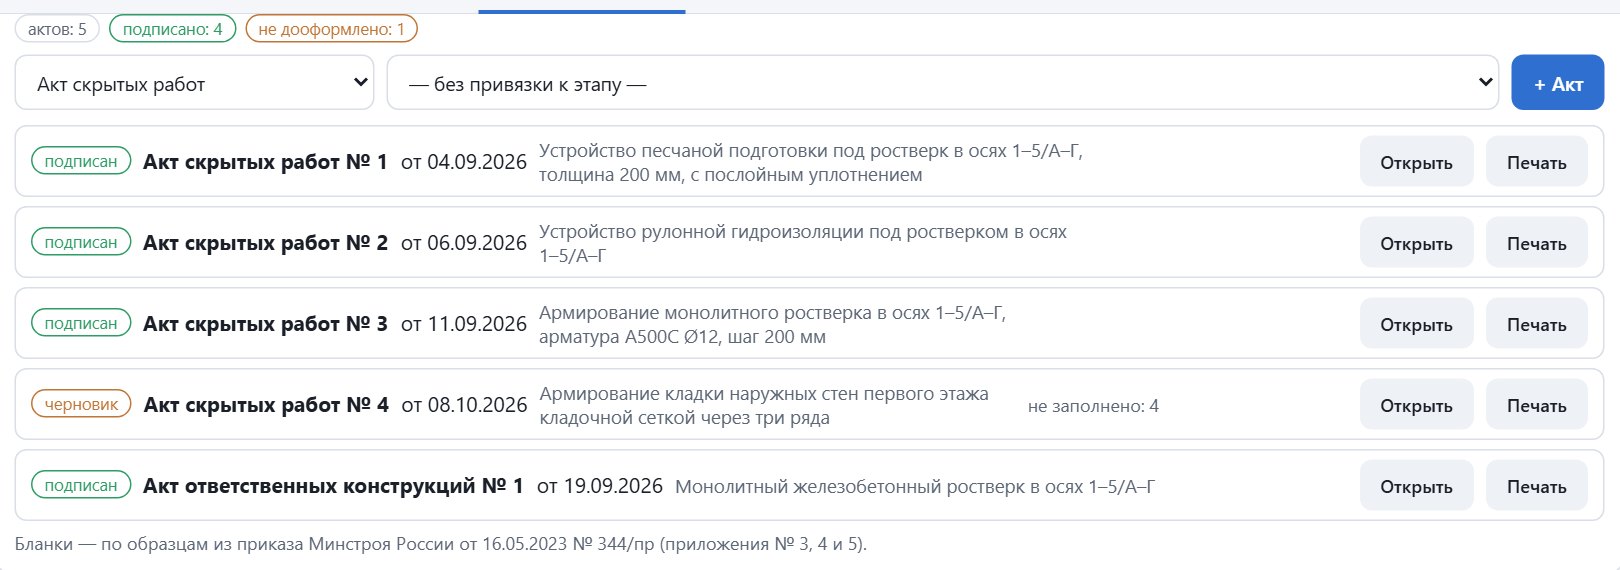Screen dimensions: 1620x570
Task: Click the 'не дооформлено: 1' orange badge
Action: click(x=331, y=29)
